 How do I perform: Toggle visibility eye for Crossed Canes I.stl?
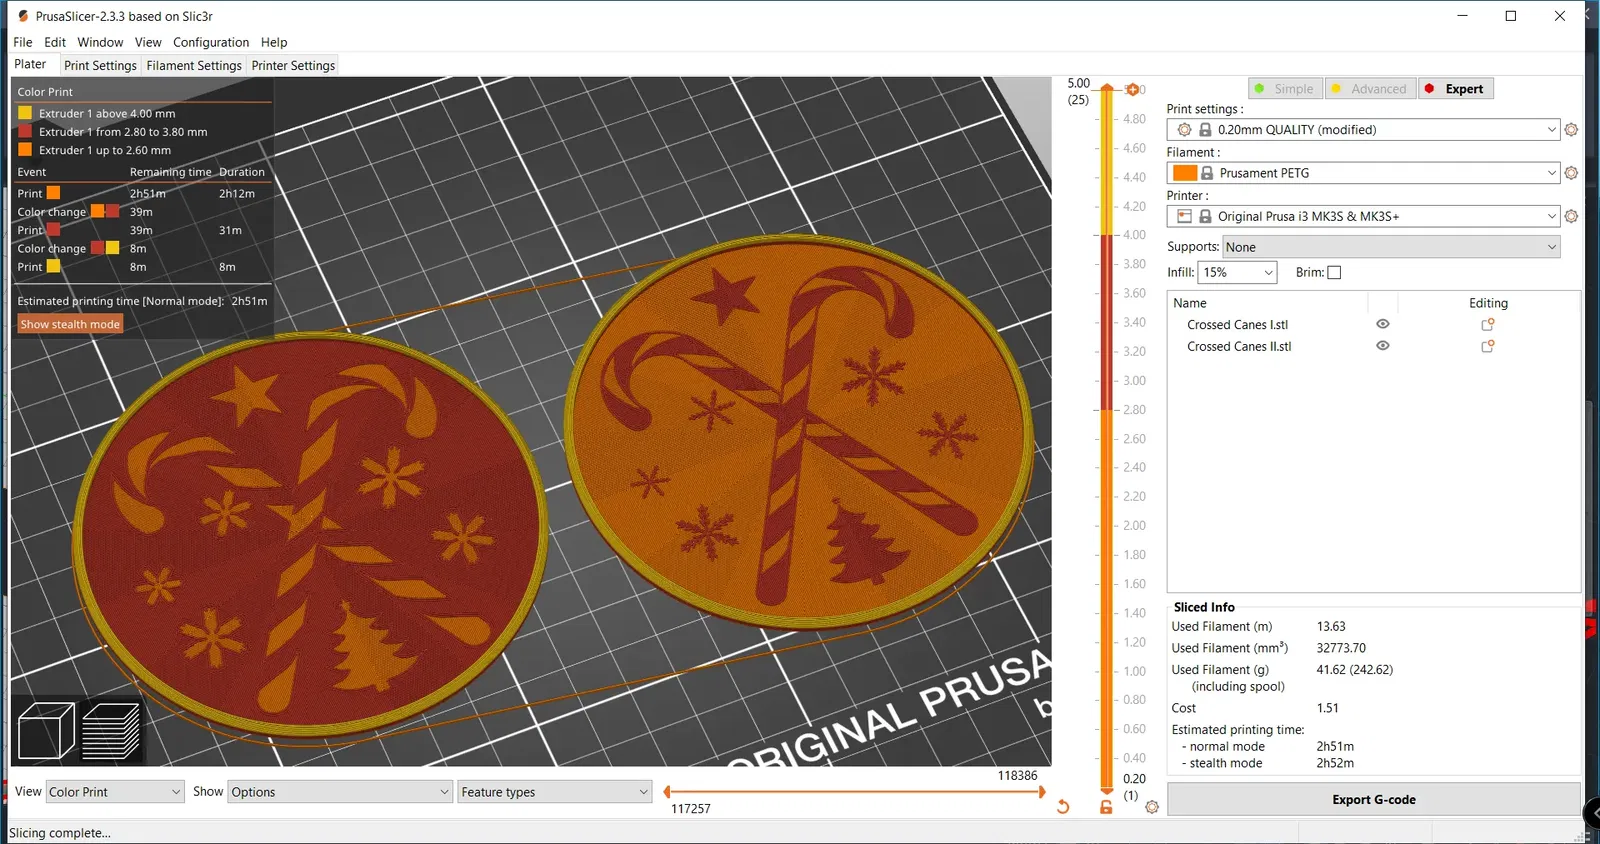click(1383, 324)
